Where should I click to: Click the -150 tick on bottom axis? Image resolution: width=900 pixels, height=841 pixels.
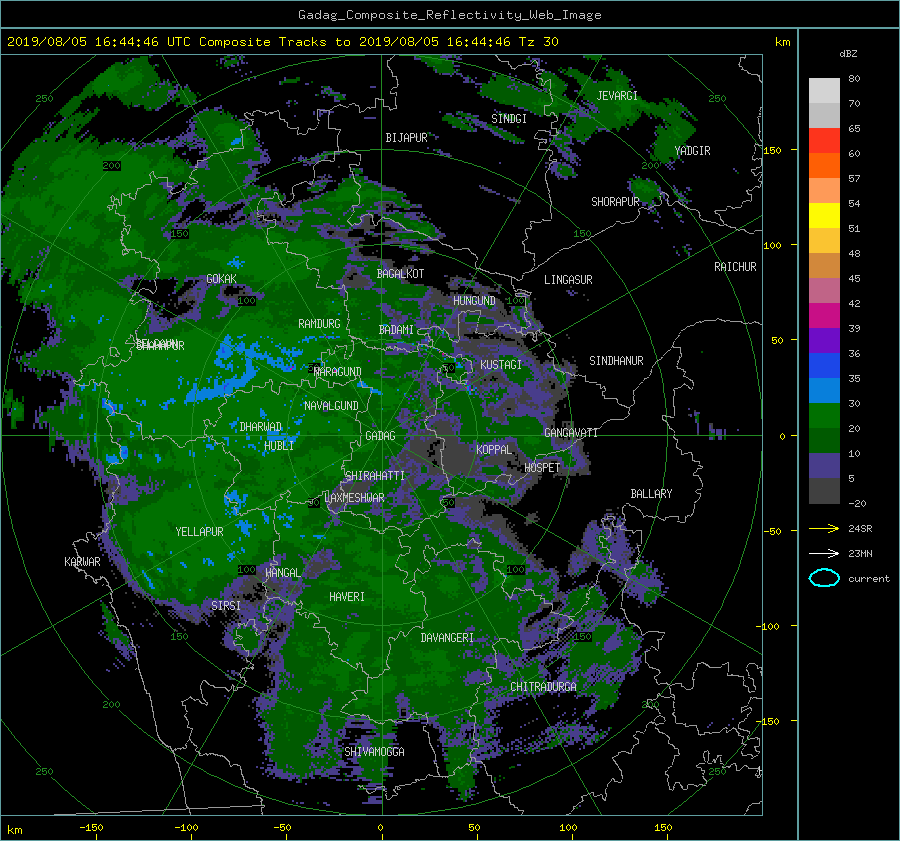point(91,828)
